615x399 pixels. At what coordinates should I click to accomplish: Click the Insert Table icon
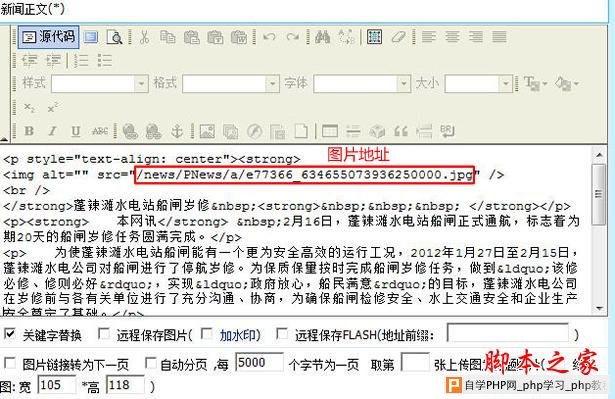329,131
